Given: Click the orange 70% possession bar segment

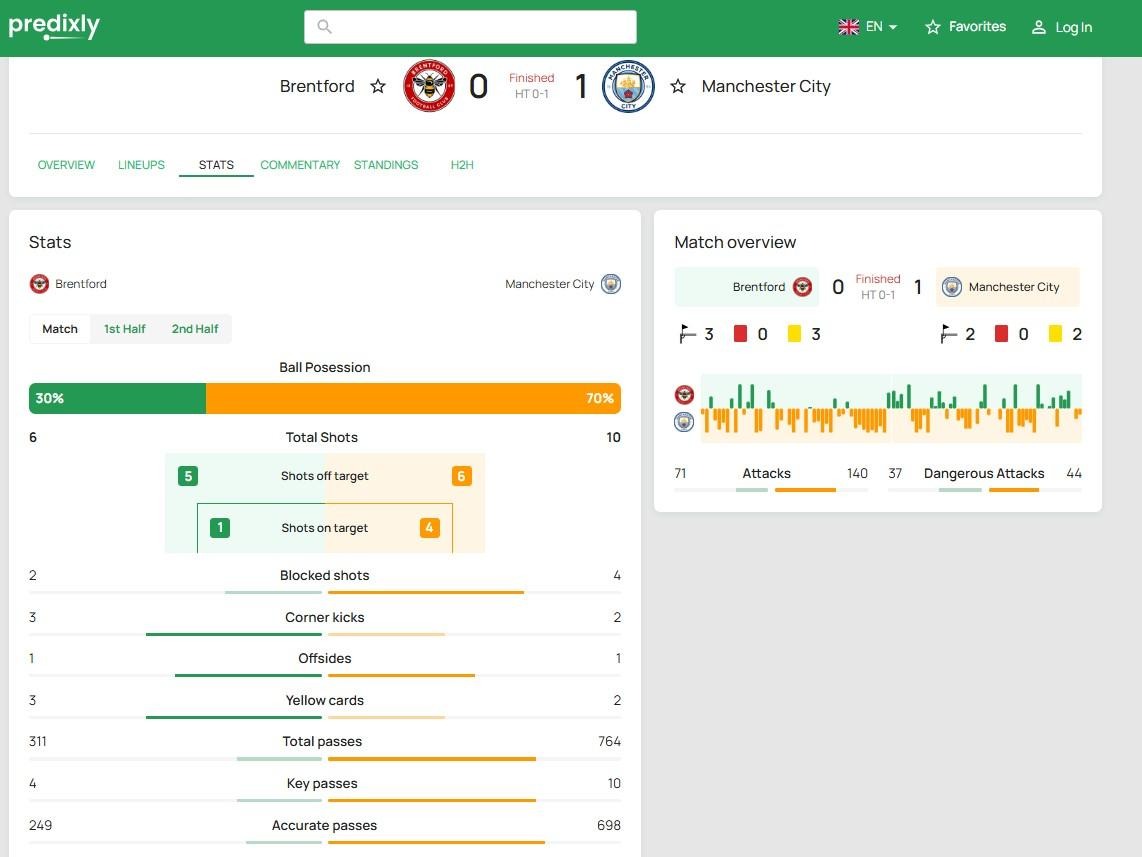Looking at the screenshot, I should click(413, 398).
